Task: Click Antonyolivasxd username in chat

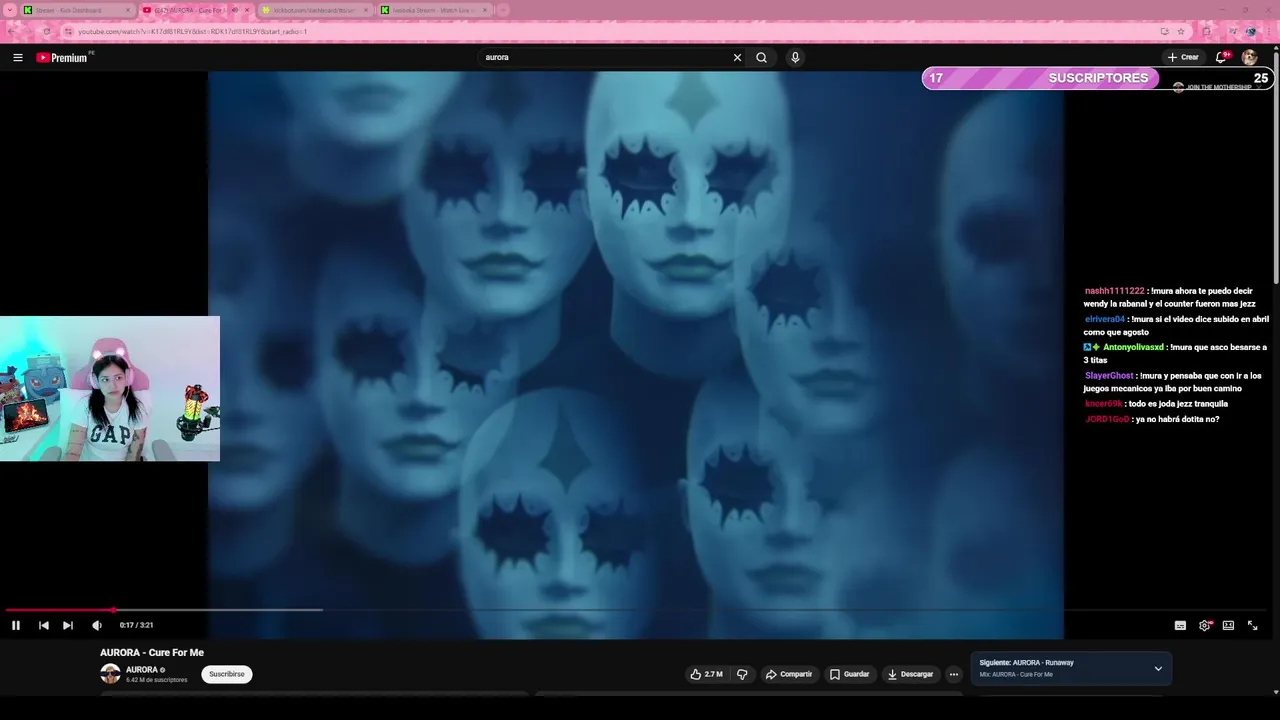Action: coord(1133,347)
